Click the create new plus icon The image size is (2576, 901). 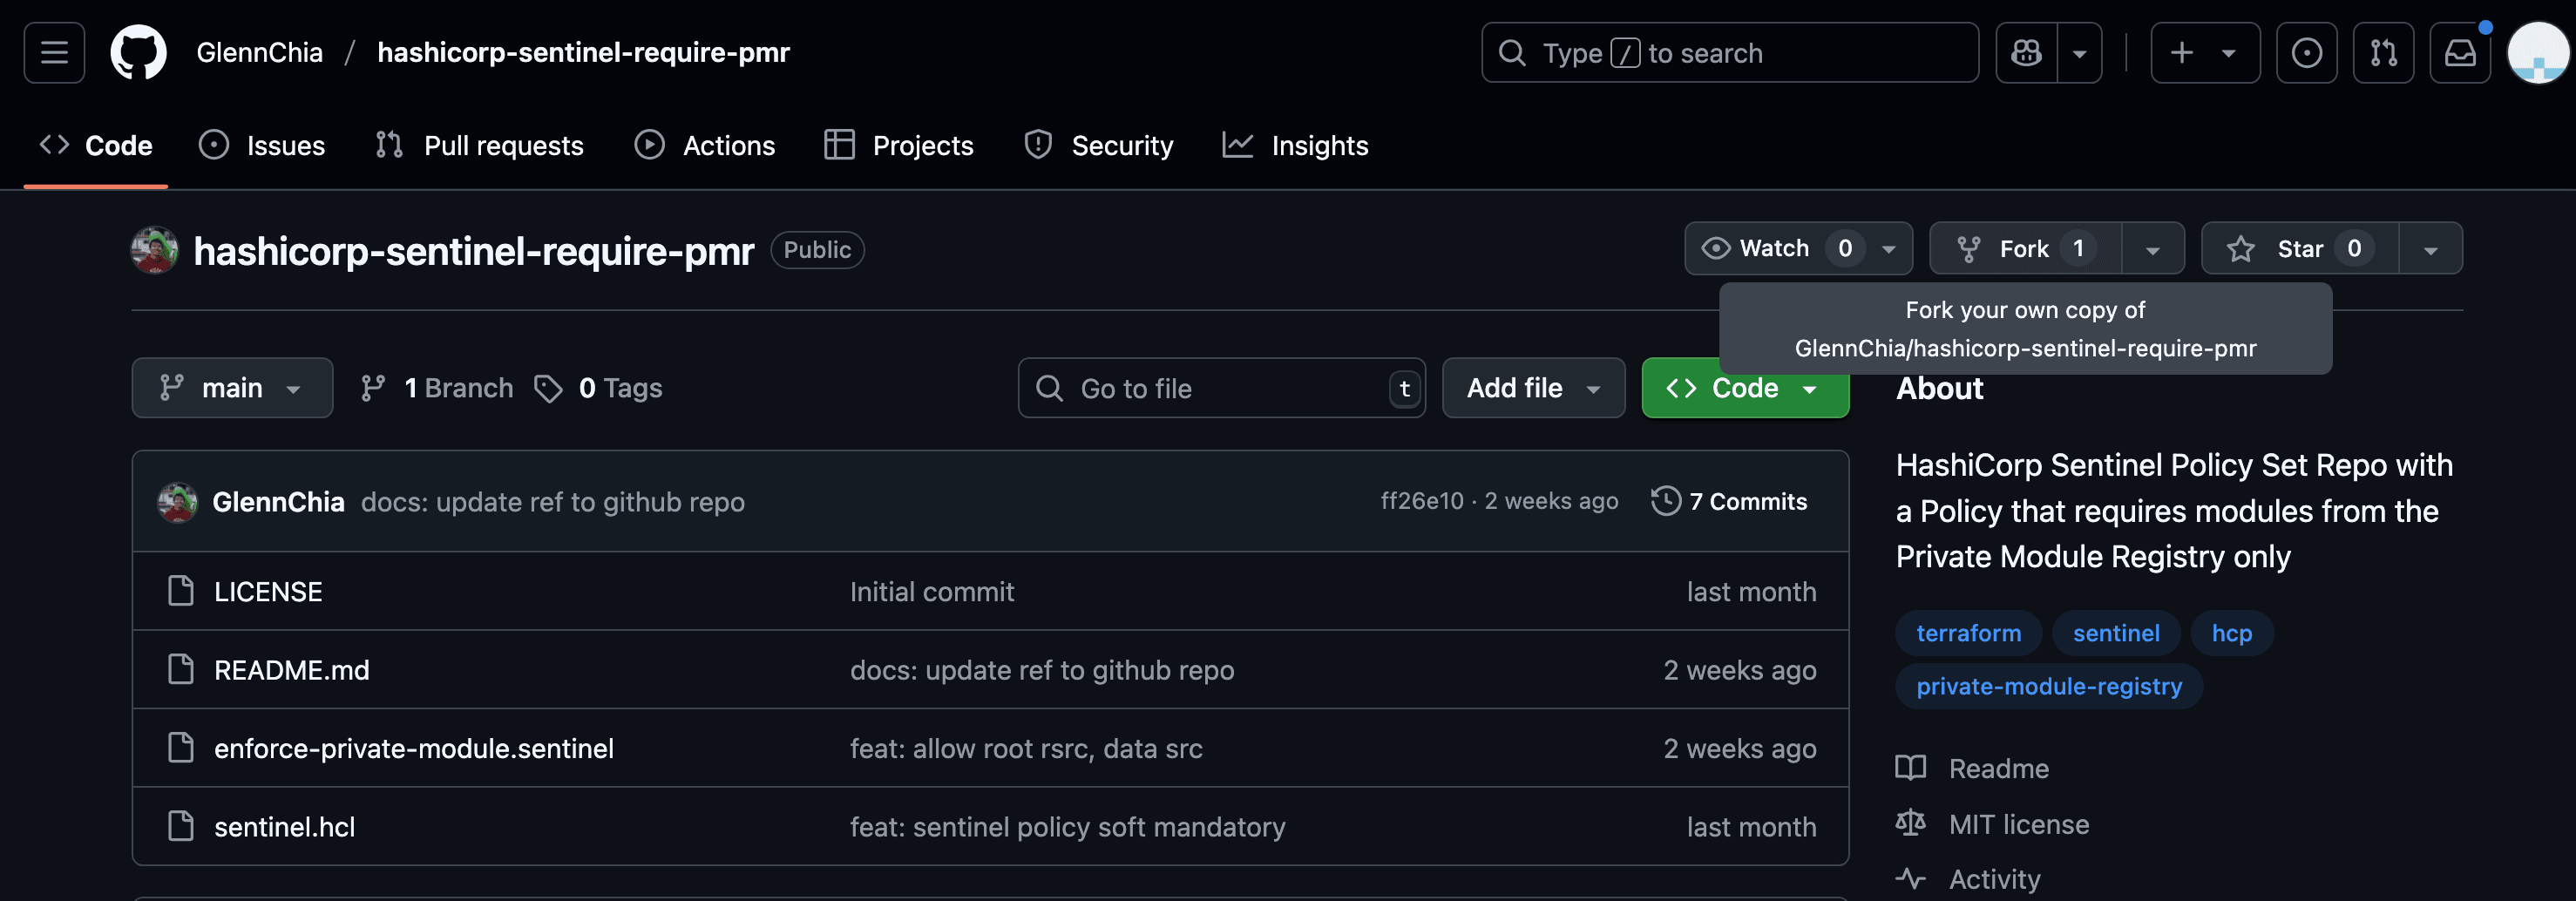tap(2182, 52)
